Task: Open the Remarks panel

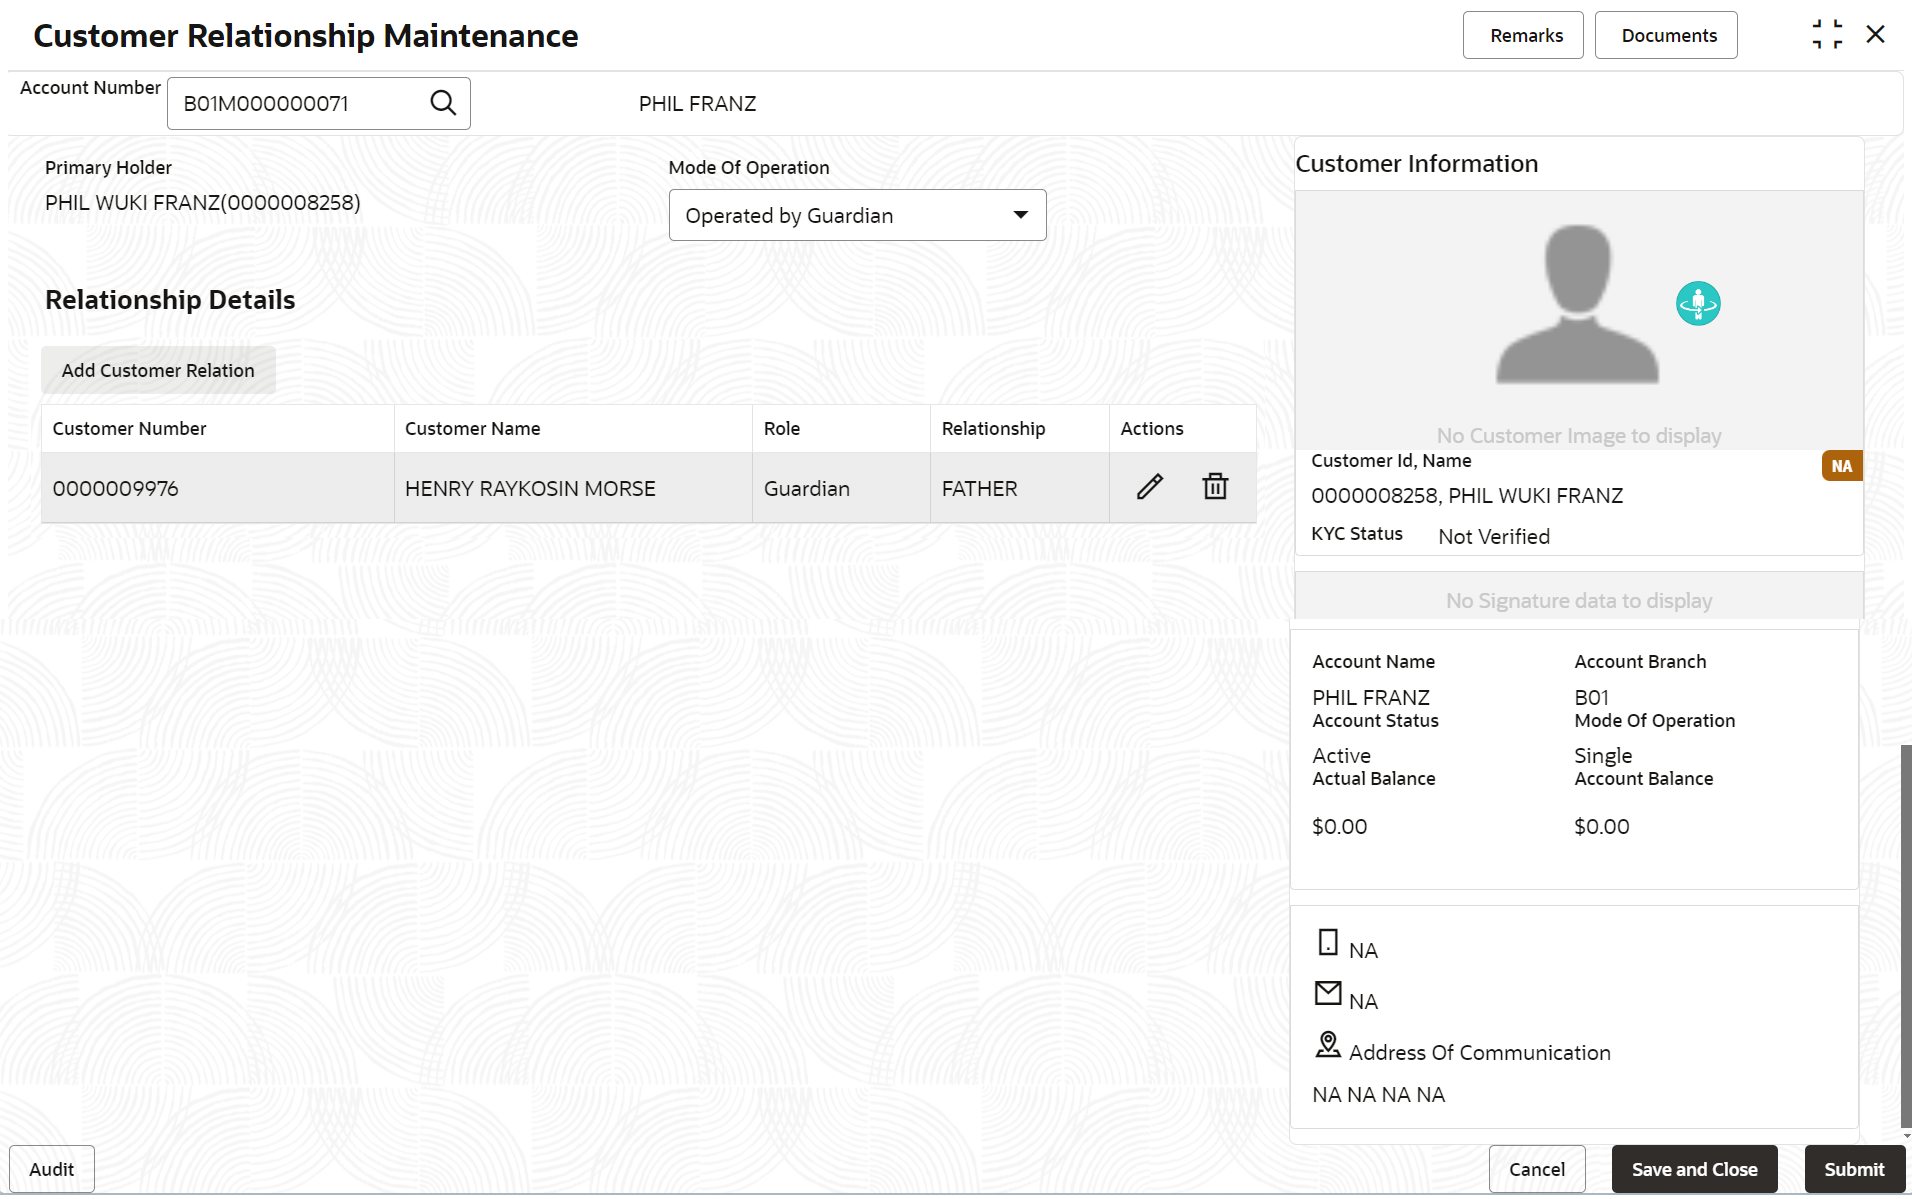Action: click(x=1523, y=35)
